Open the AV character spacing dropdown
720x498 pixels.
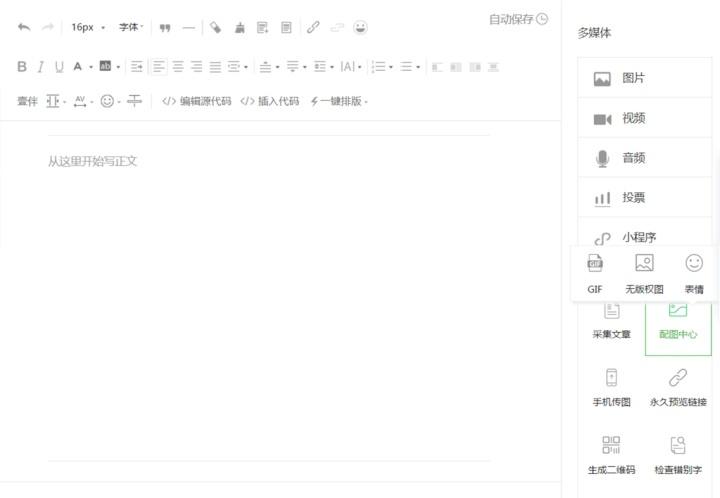pos(83,101)
